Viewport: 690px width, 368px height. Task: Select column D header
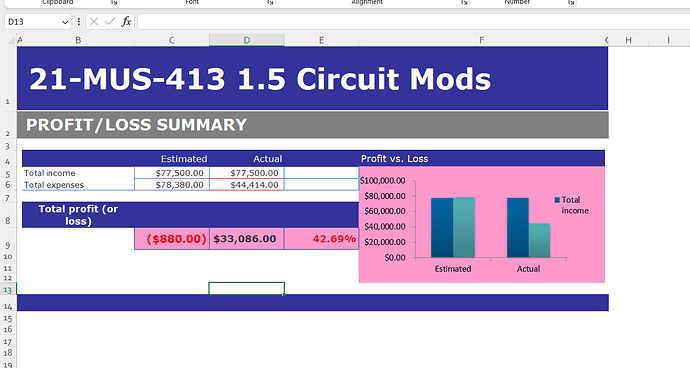246,40
